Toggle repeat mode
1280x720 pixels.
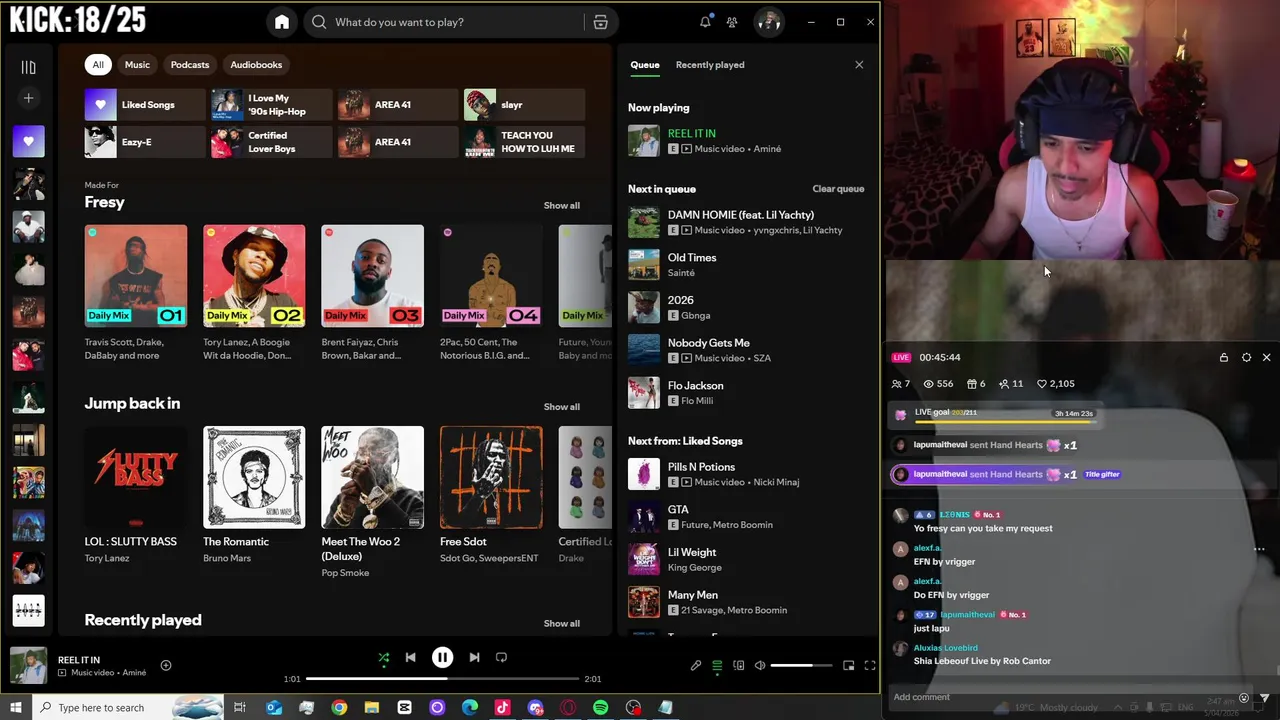coord(501,657)
